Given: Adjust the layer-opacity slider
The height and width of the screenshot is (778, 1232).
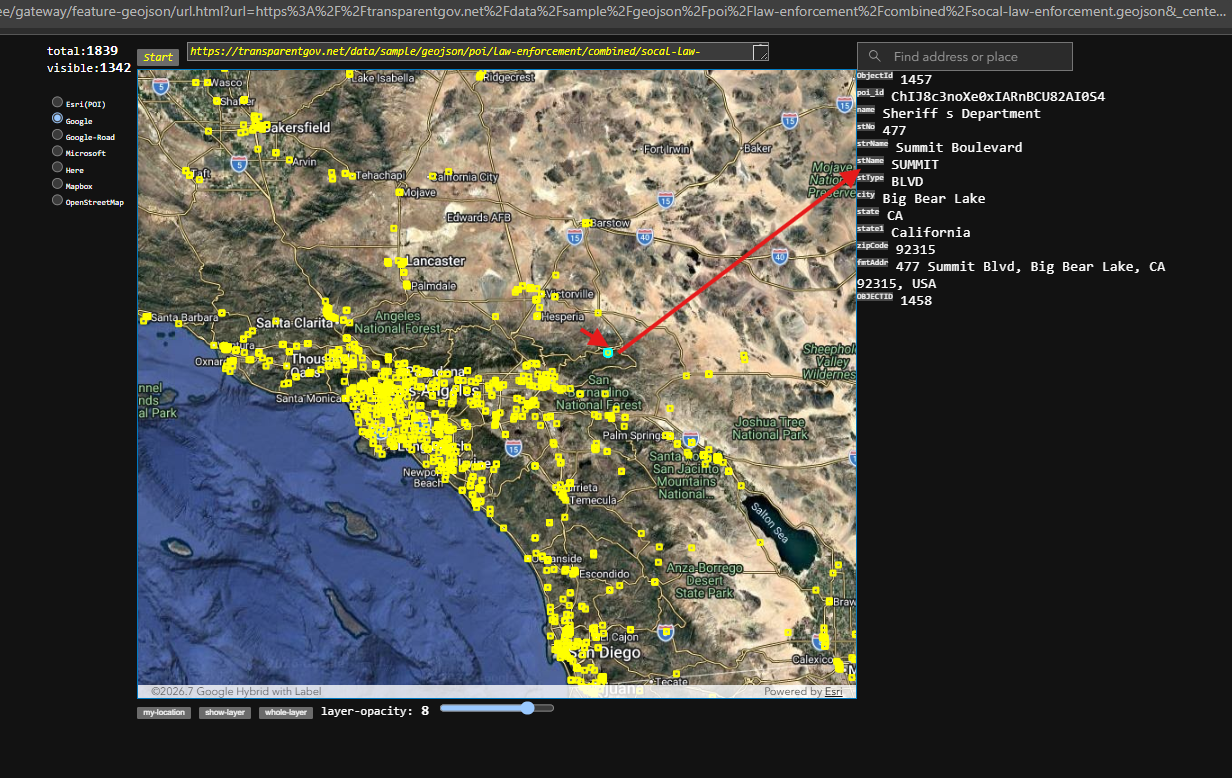Looking at the screenshot, I should coord(497,708).
